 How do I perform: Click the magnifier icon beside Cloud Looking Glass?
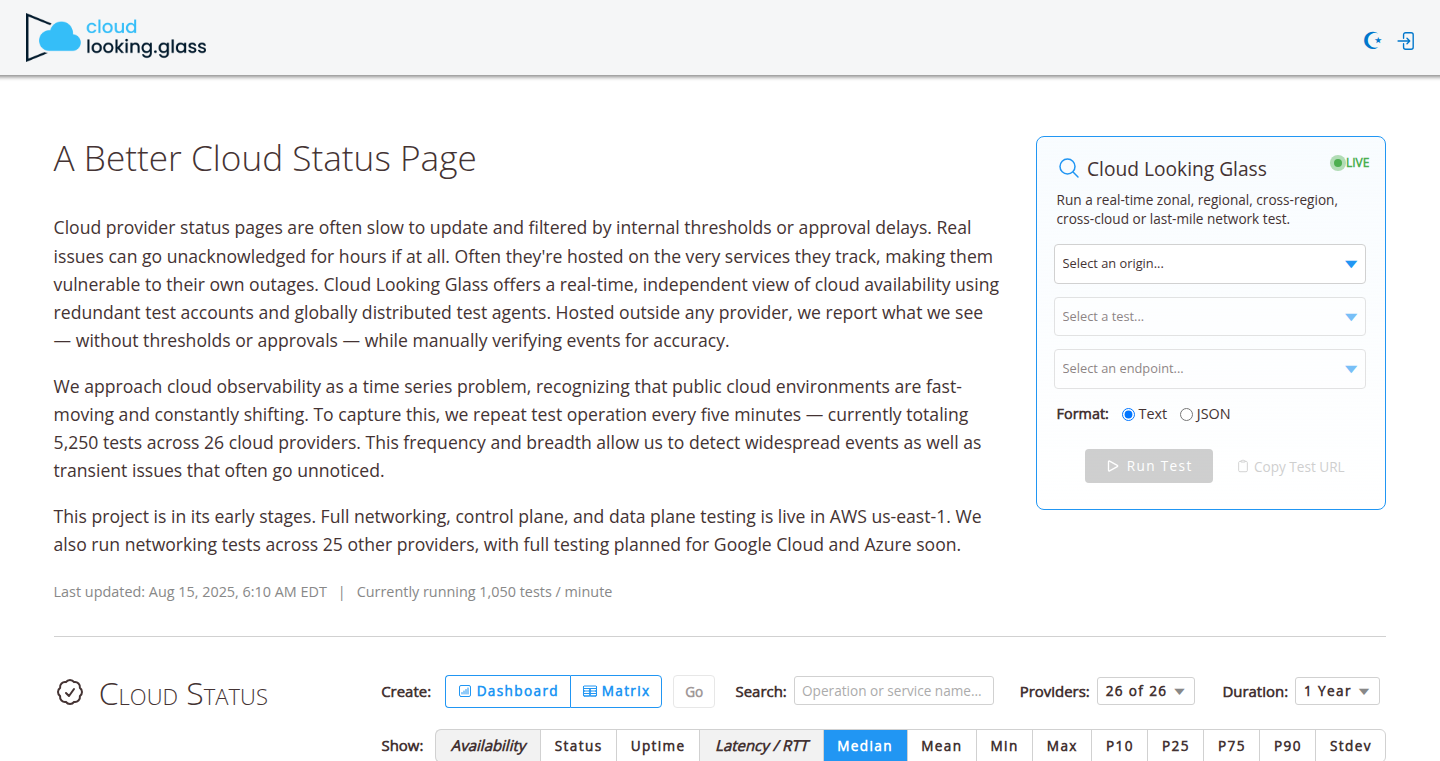click(1069, 168)
